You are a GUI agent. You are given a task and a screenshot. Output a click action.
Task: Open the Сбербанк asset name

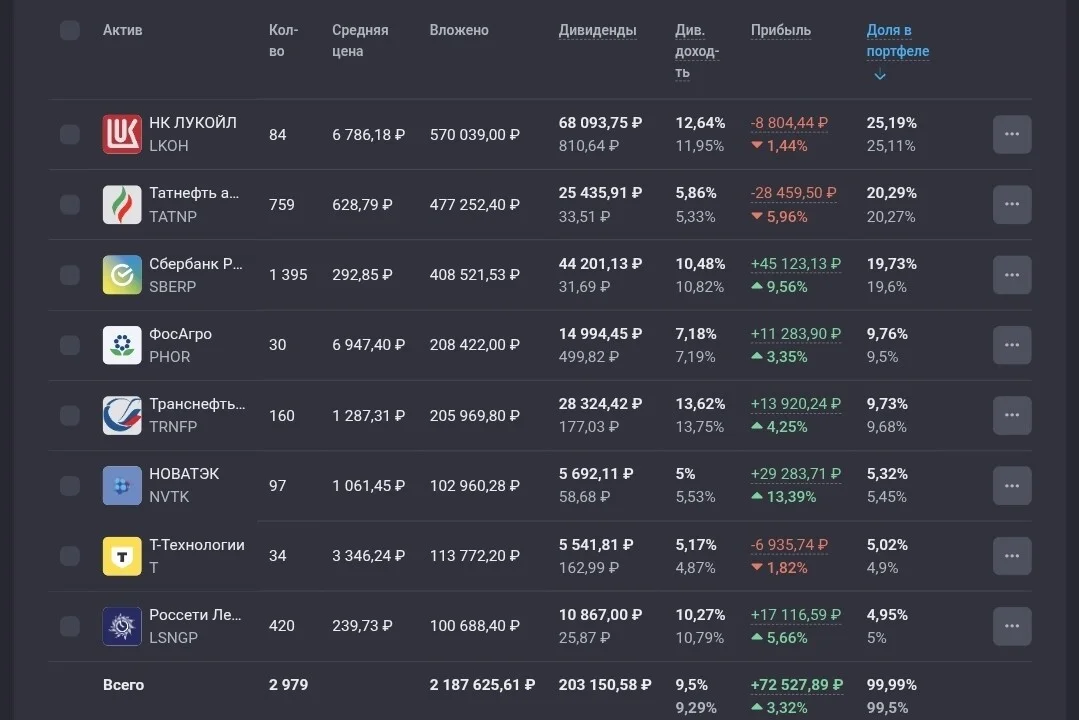point(195,264)
